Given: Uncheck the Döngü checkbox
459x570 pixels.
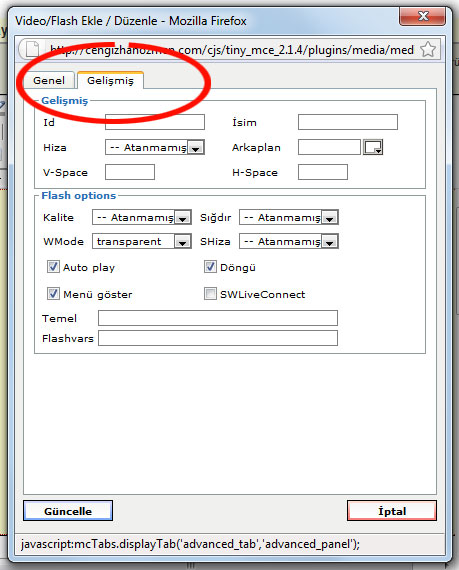Looking at the screenshot, I should coord(210,266).
